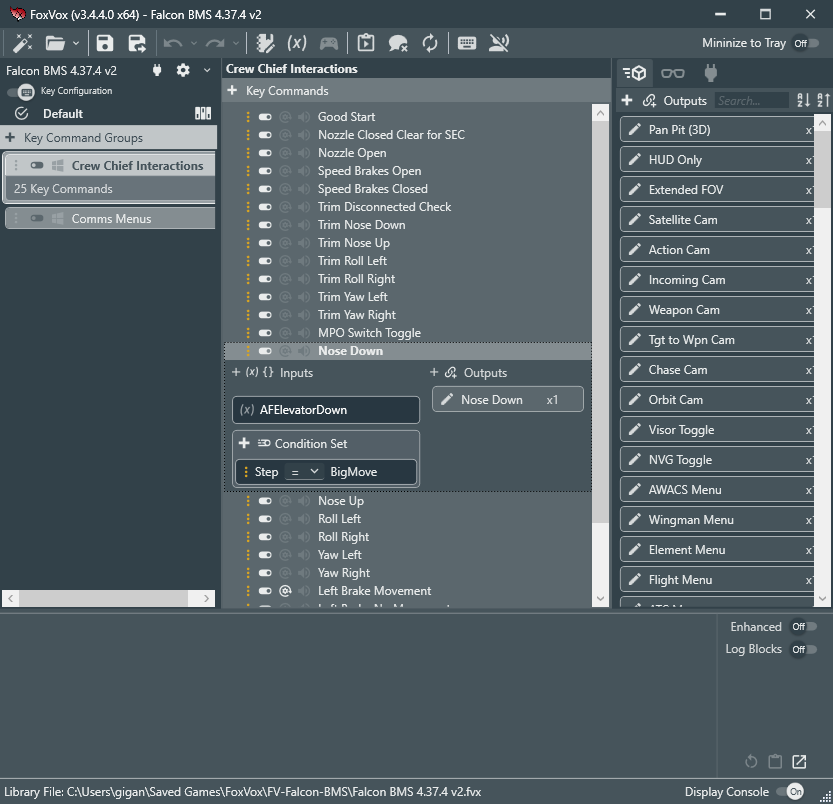Click the columns icon next to Default
833x804 pixels.
coord(203,113)
